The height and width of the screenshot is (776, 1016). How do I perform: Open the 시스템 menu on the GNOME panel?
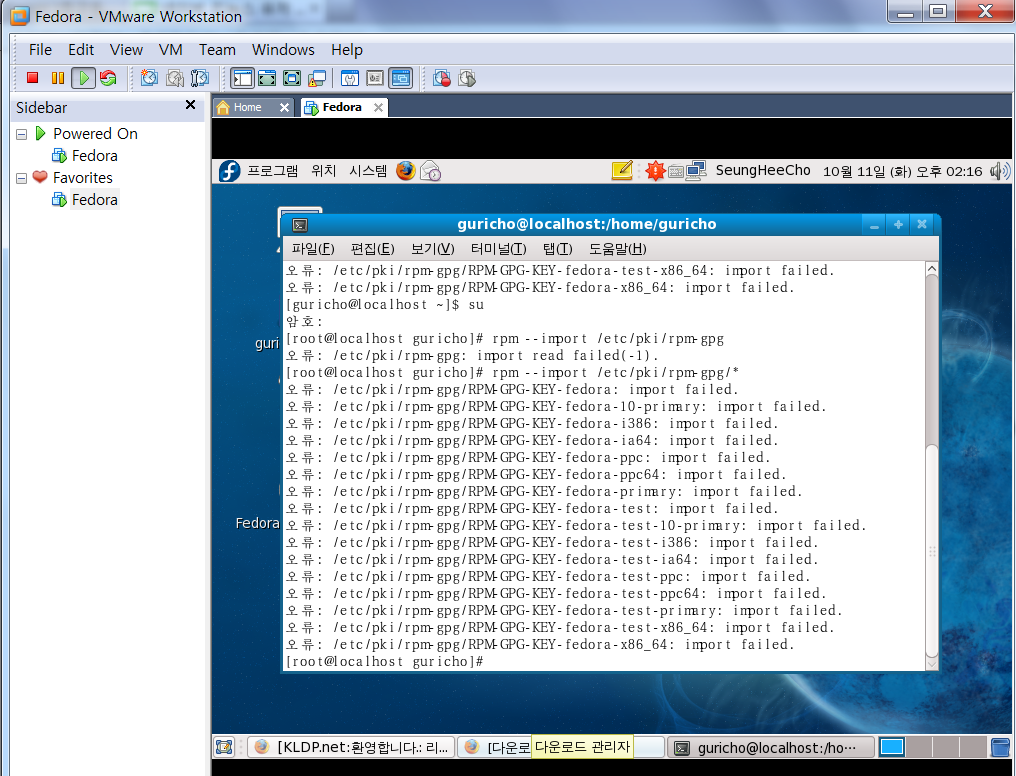tap(368, 171)
